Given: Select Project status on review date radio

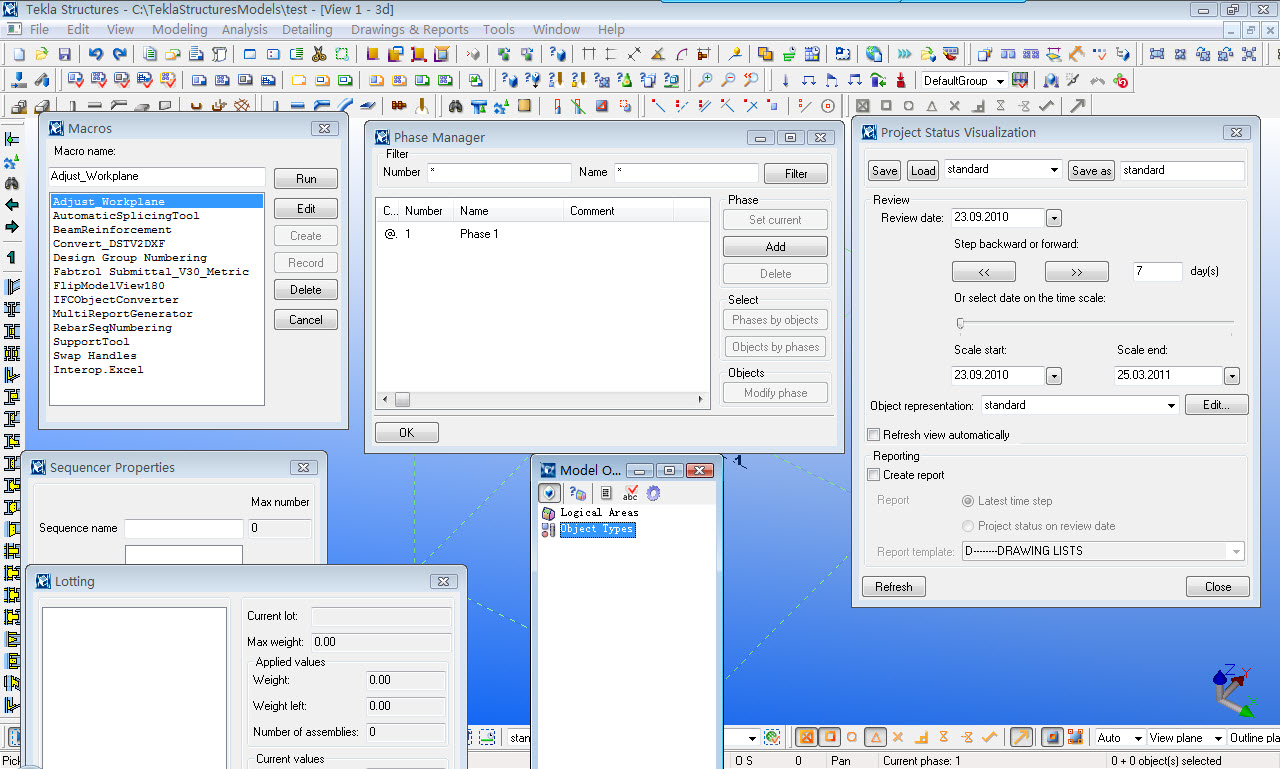Looking at the screenshot, I should click(x=967, y=526).
